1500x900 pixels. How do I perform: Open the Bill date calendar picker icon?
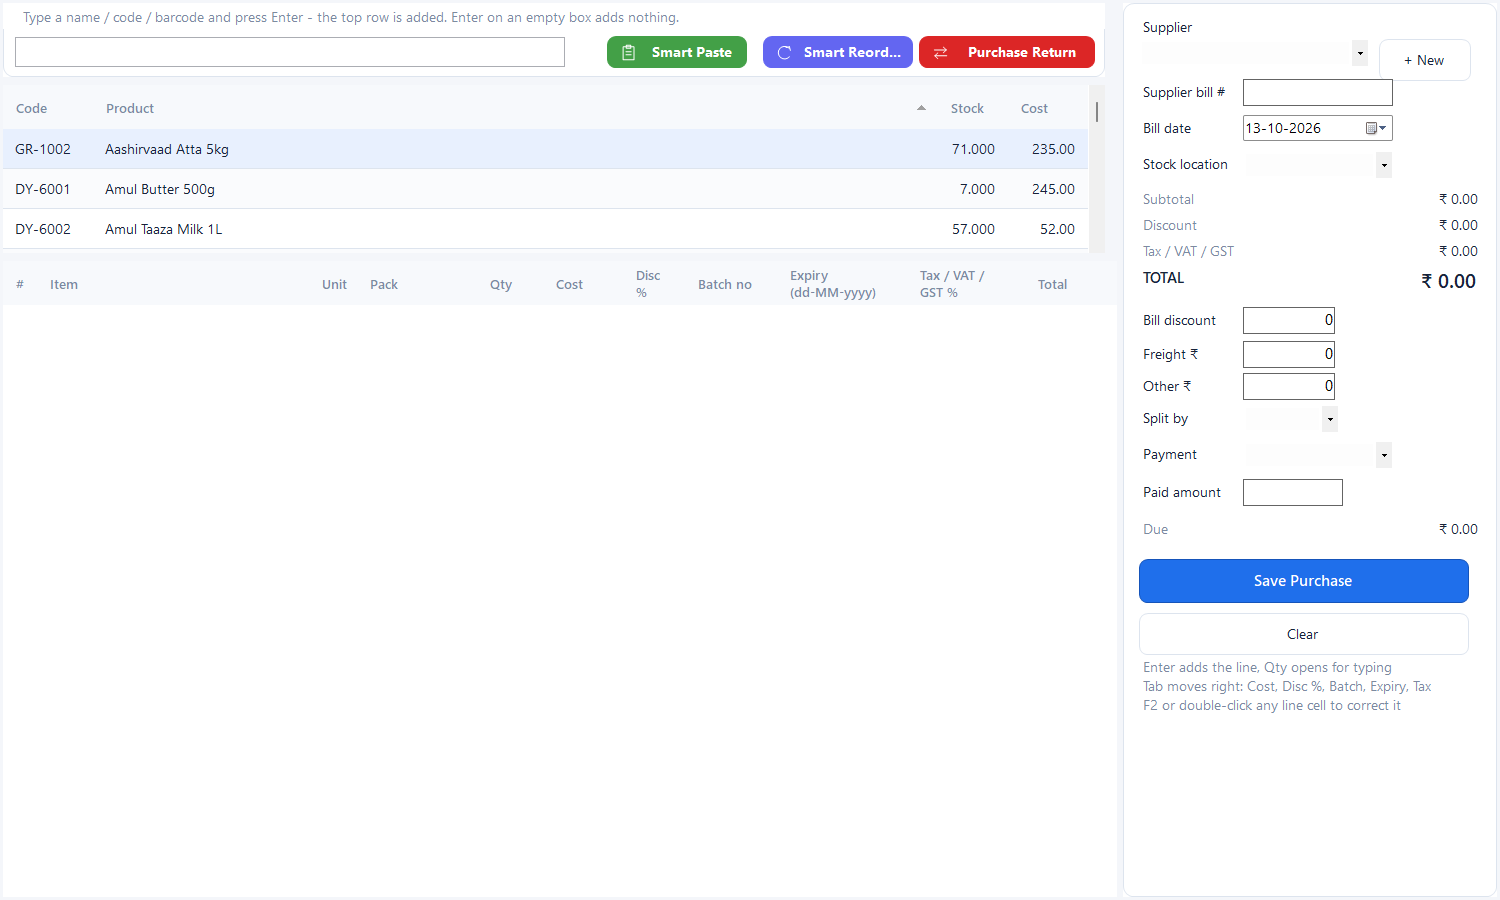pyautogui.click(x=1376, y=128)
